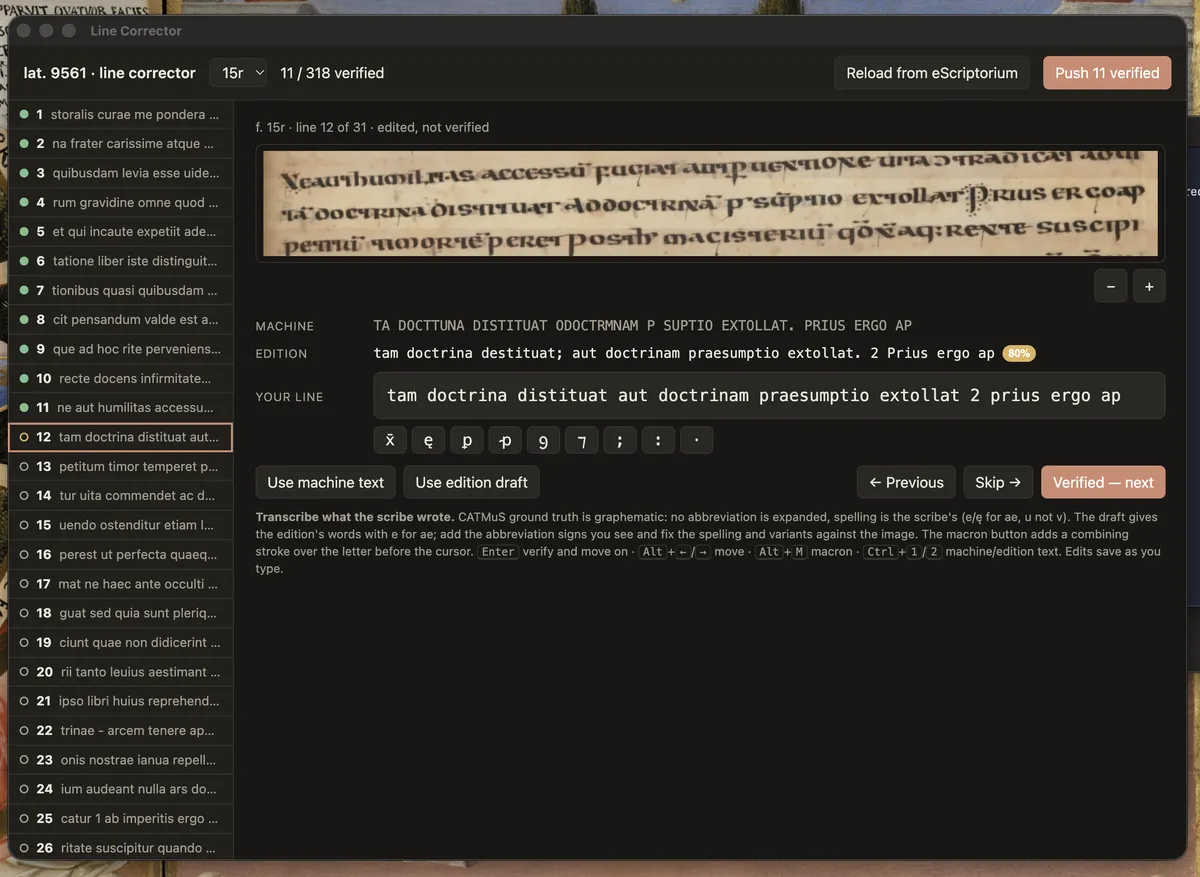Insert the Tironian et ⁊ sign
The image size is (1200, 877).
tap(581, 440)
